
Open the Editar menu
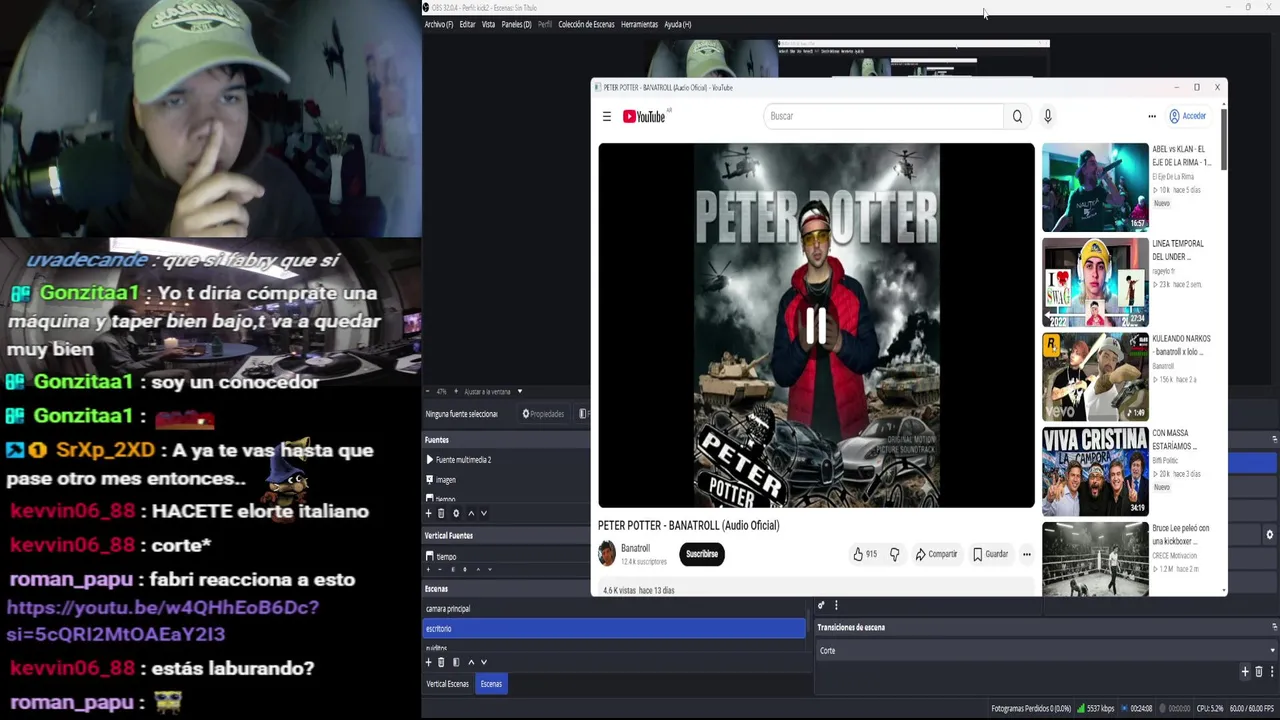(467, 24)
